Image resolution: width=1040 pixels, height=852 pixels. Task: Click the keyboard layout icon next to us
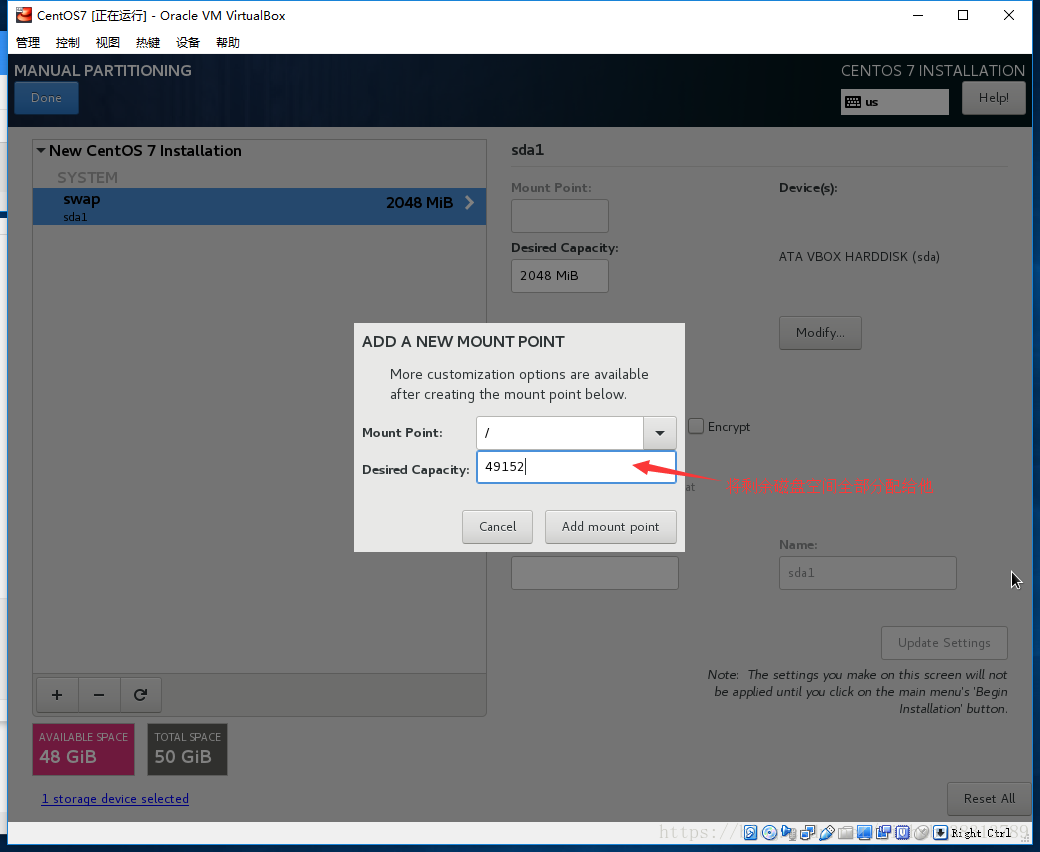coord(853,102)
